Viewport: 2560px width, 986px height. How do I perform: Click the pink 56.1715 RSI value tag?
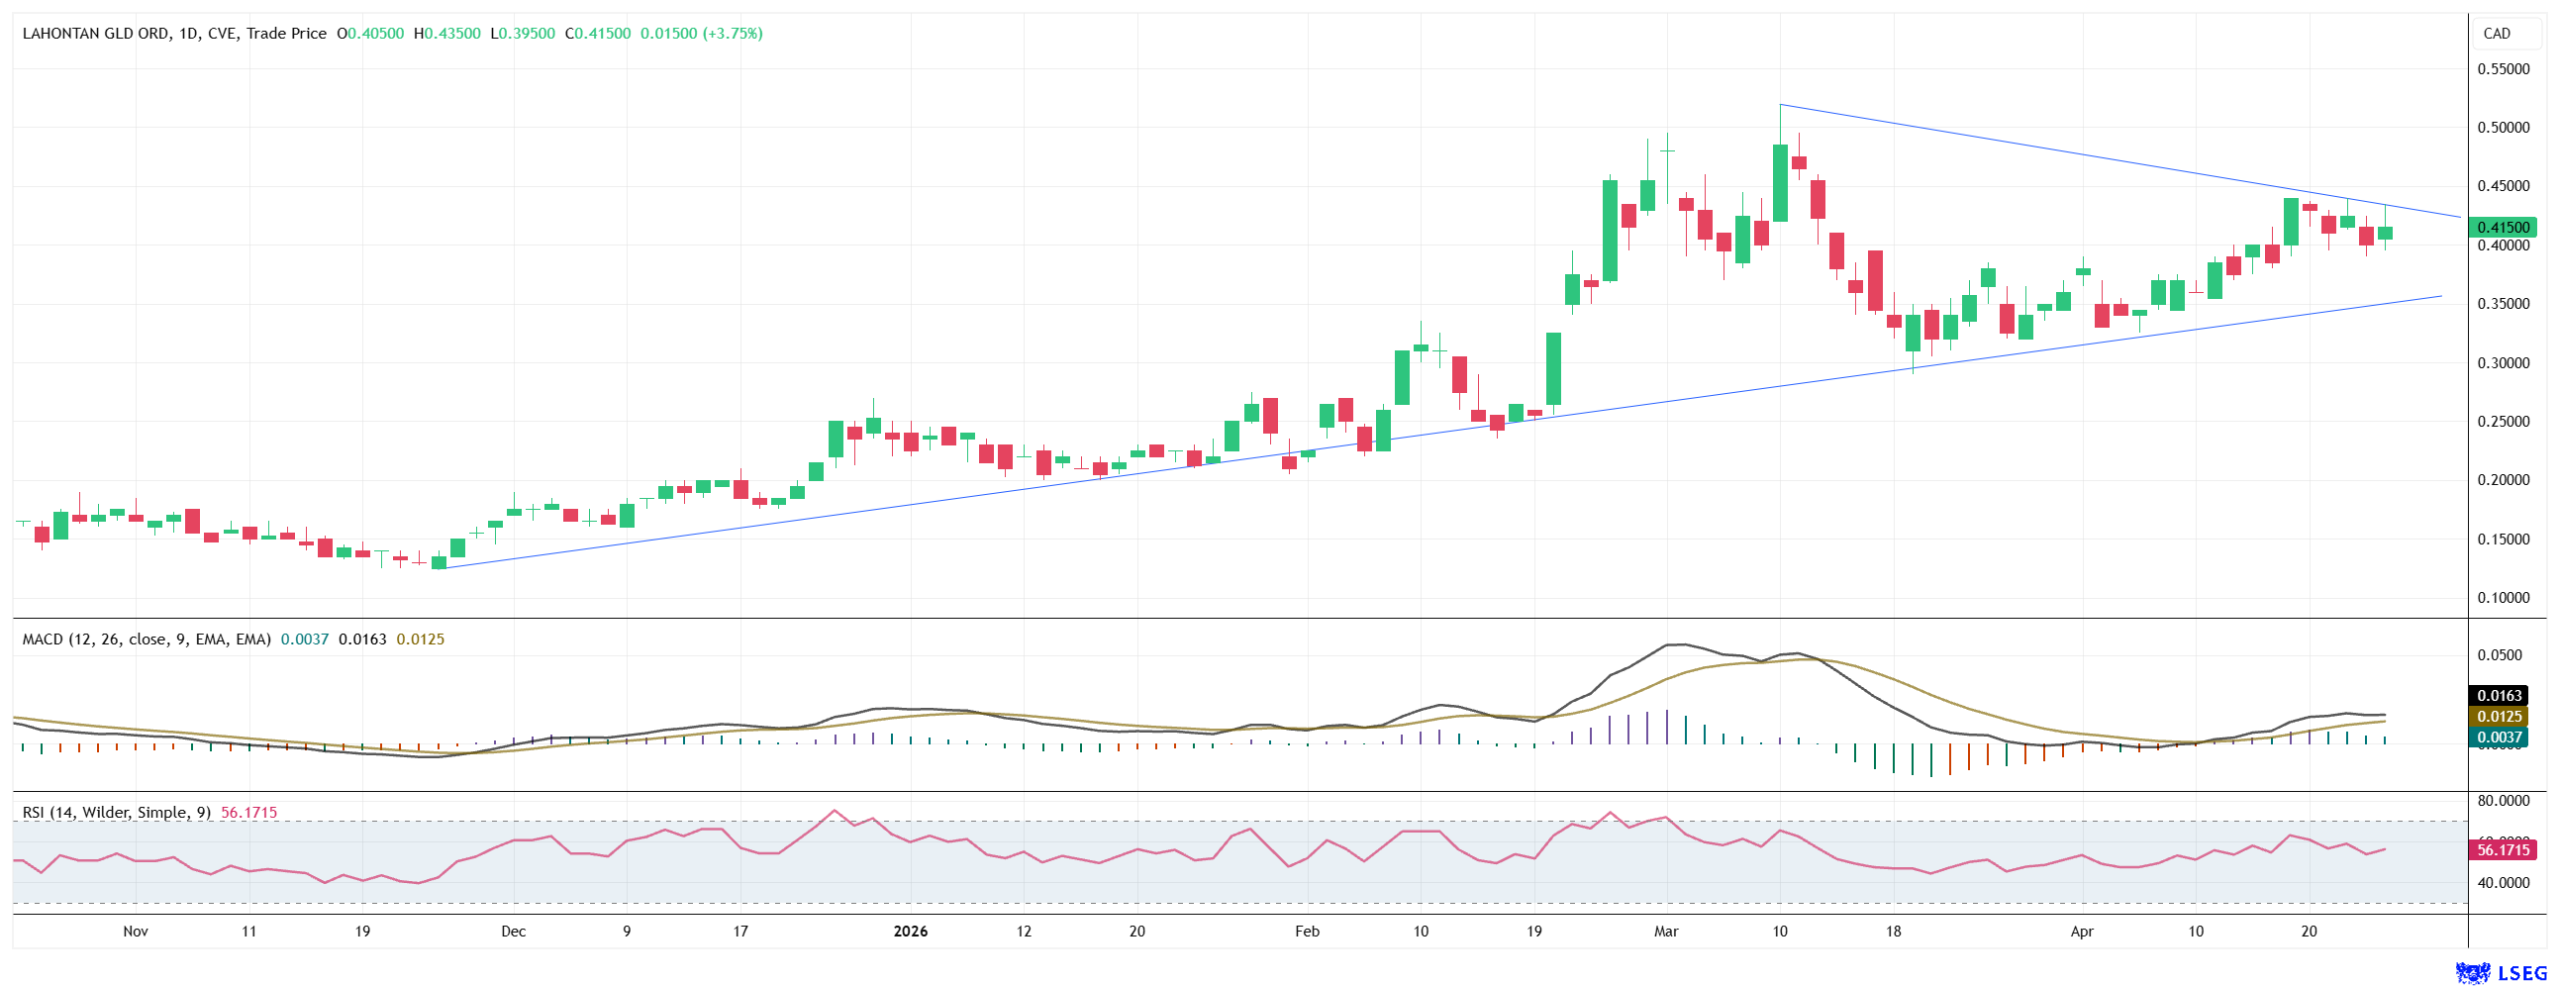tap(2502, 850)
